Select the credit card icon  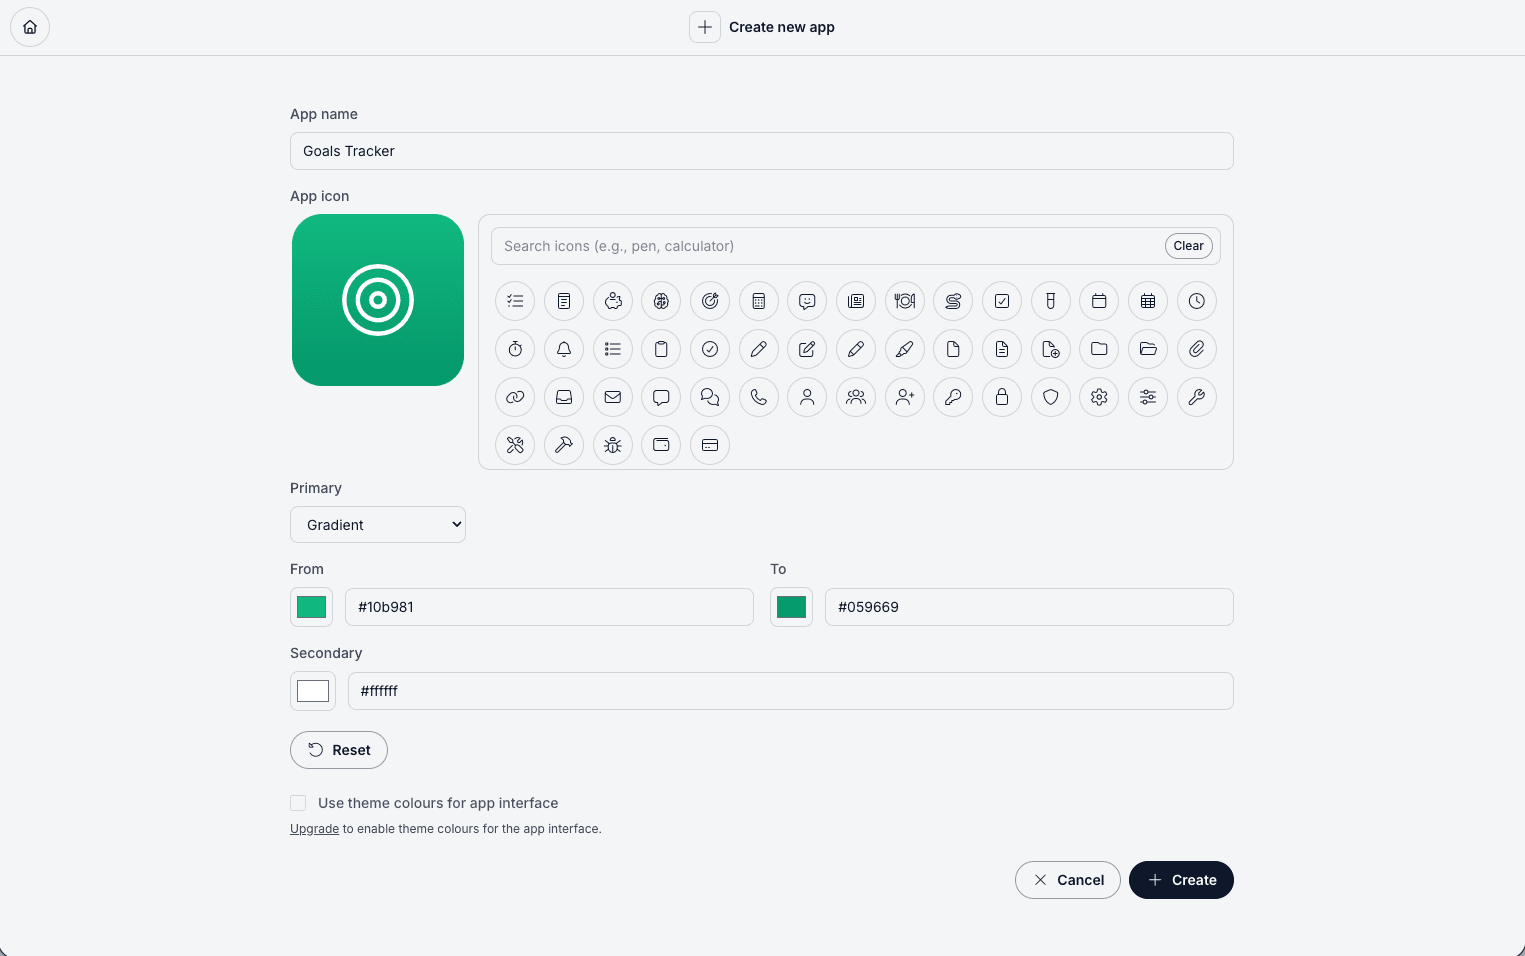tap(710, 445)
